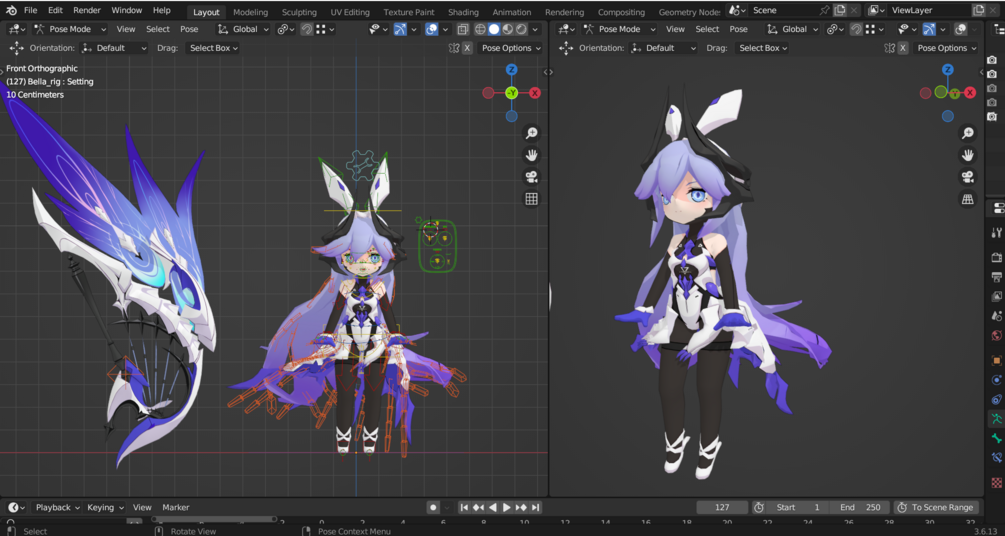The image size is (1005, 536).
Task: Open the Bone properties tab icon
Action: coord(997,439)
